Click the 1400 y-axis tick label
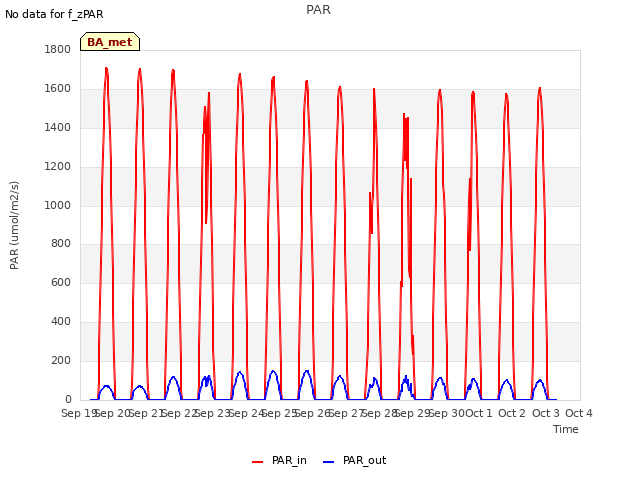Image resolution: width=640 pixels, height=480 pixels. 58,127
